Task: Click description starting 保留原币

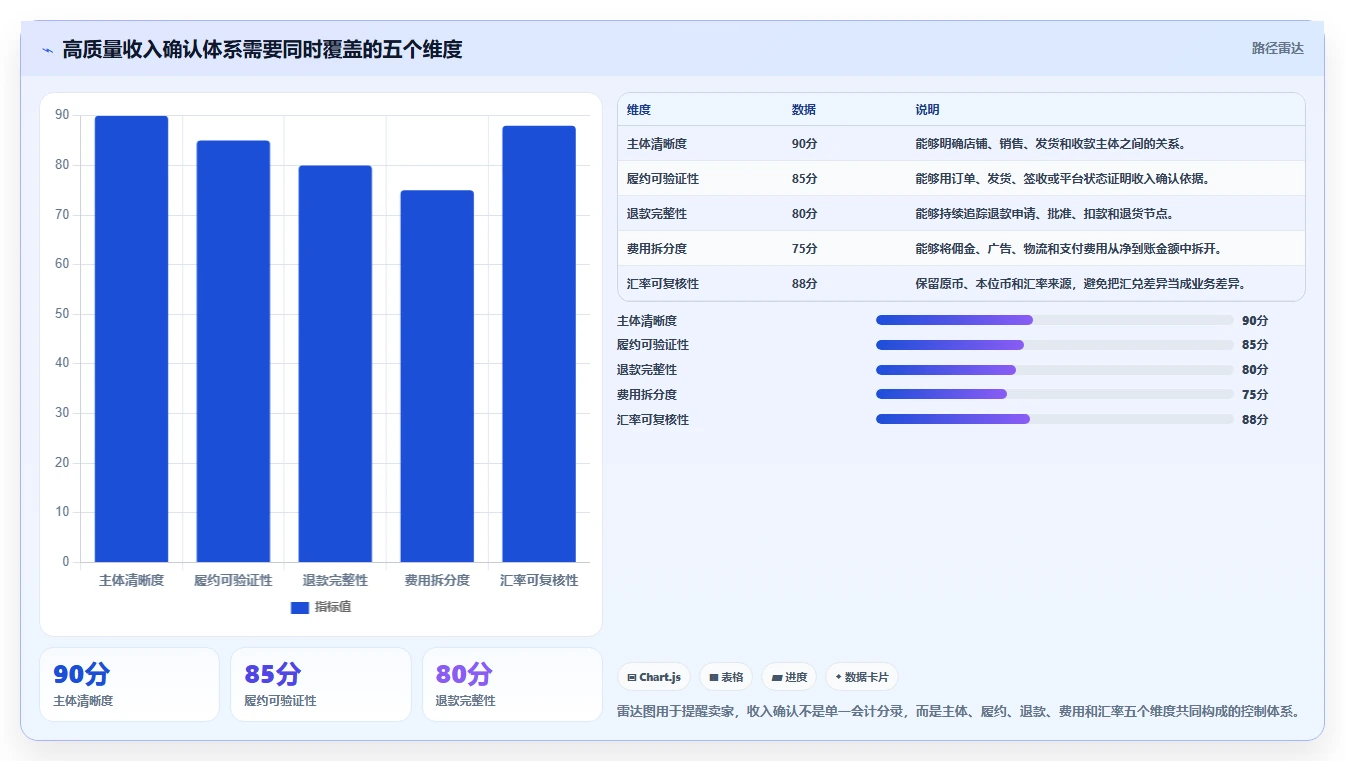Action: click(1081, 284)
